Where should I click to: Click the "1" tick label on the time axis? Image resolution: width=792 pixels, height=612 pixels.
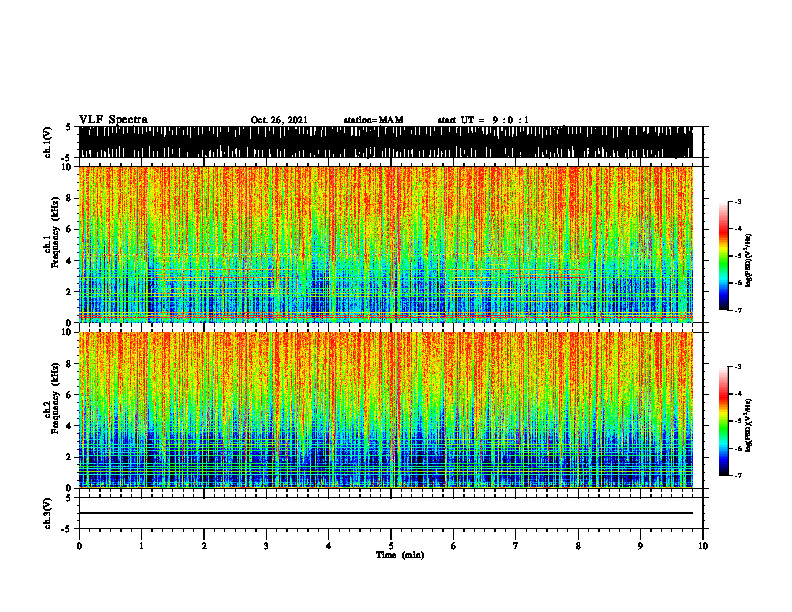coord(141,546)
